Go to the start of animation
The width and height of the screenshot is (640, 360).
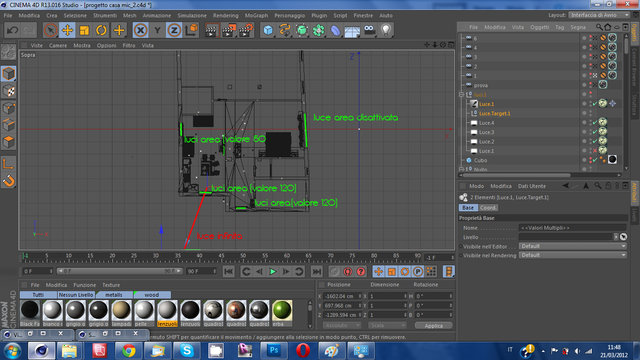coord(229,271)
